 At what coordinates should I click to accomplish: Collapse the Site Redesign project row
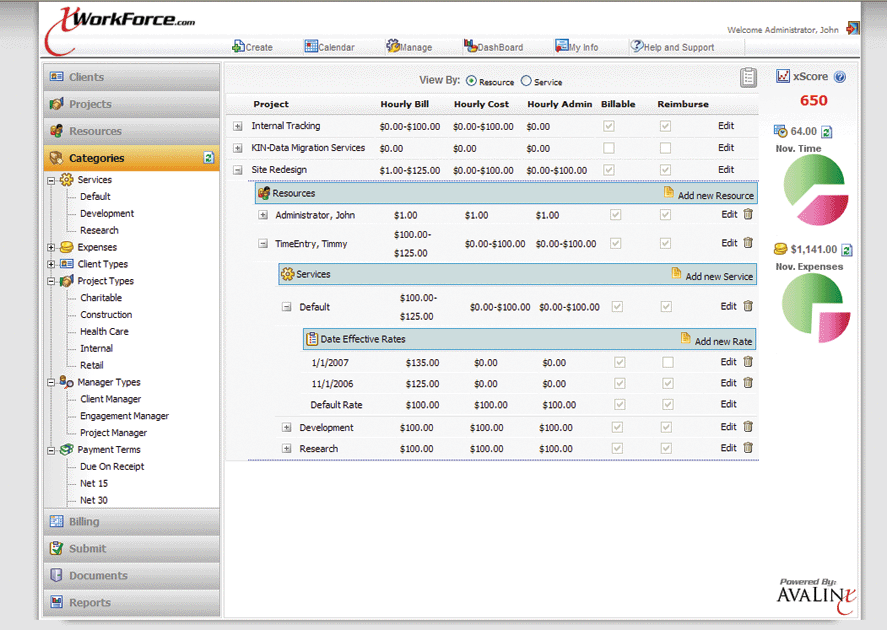click(x=238, y=170)
